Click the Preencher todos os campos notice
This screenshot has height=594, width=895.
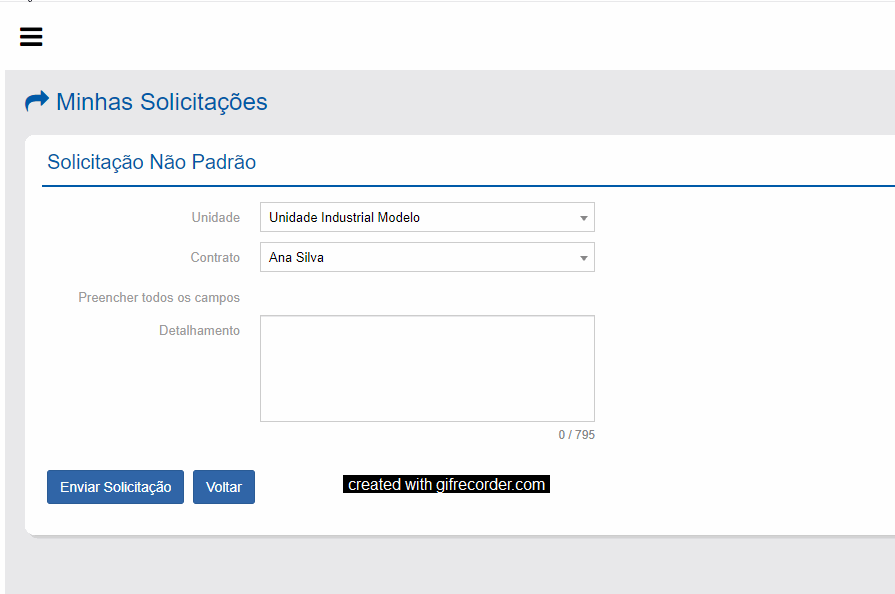[159, 297]
